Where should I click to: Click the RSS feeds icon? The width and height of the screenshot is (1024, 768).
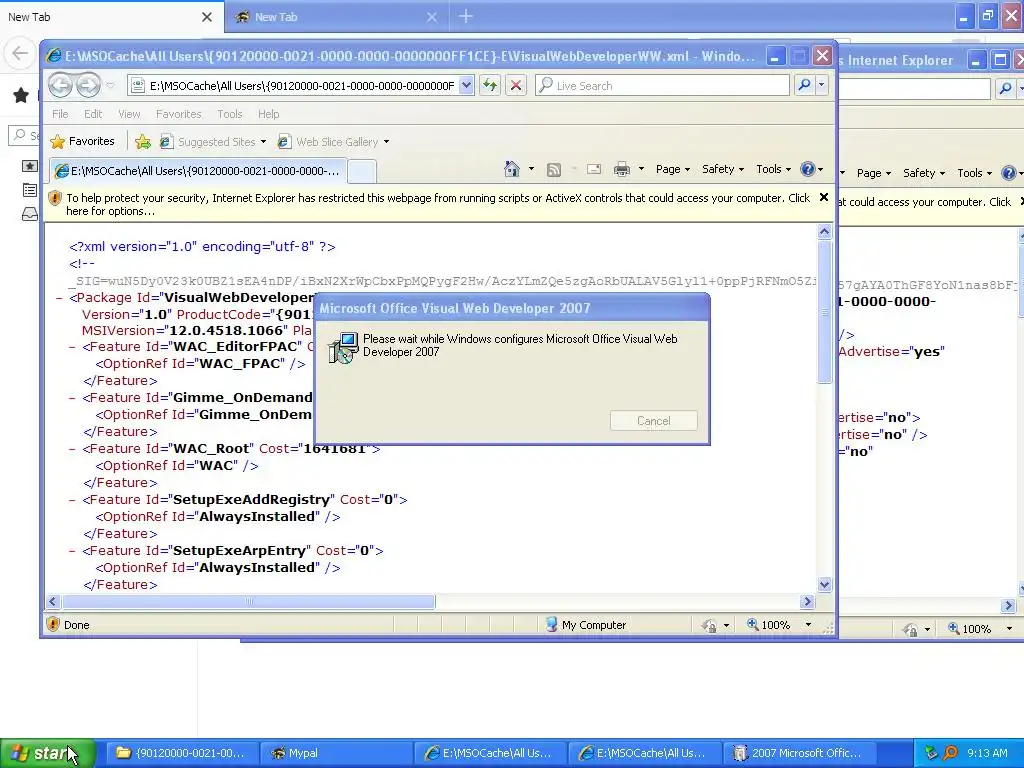[554, 170]
